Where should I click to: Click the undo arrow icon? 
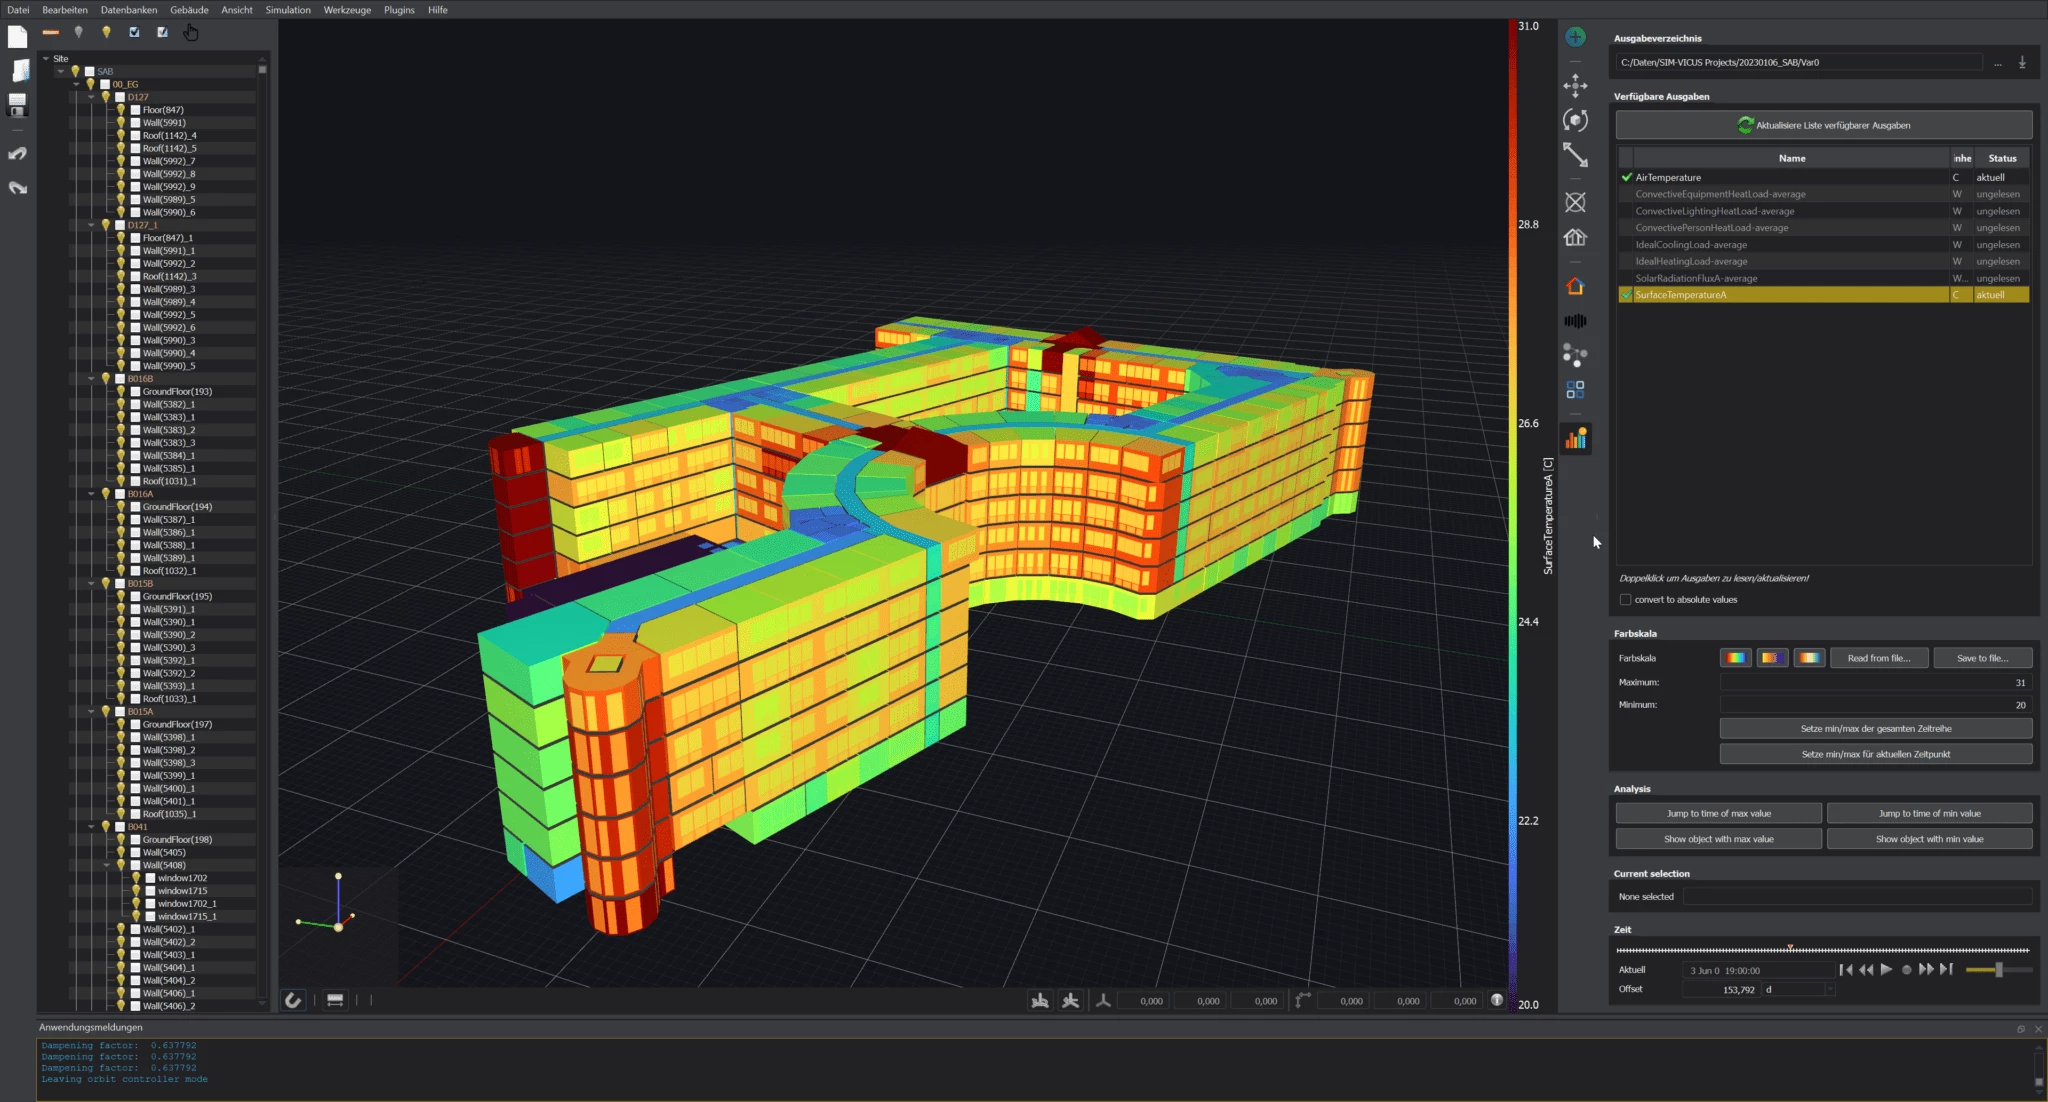17,154
